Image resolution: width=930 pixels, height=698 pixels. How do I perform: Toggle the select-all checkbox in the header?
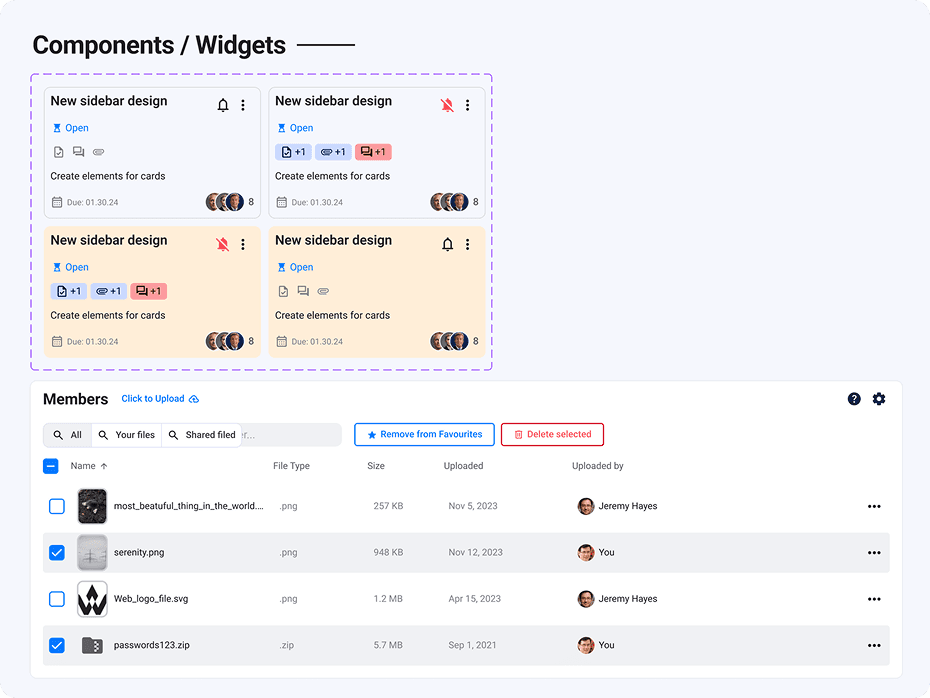(x=51, y=466)
